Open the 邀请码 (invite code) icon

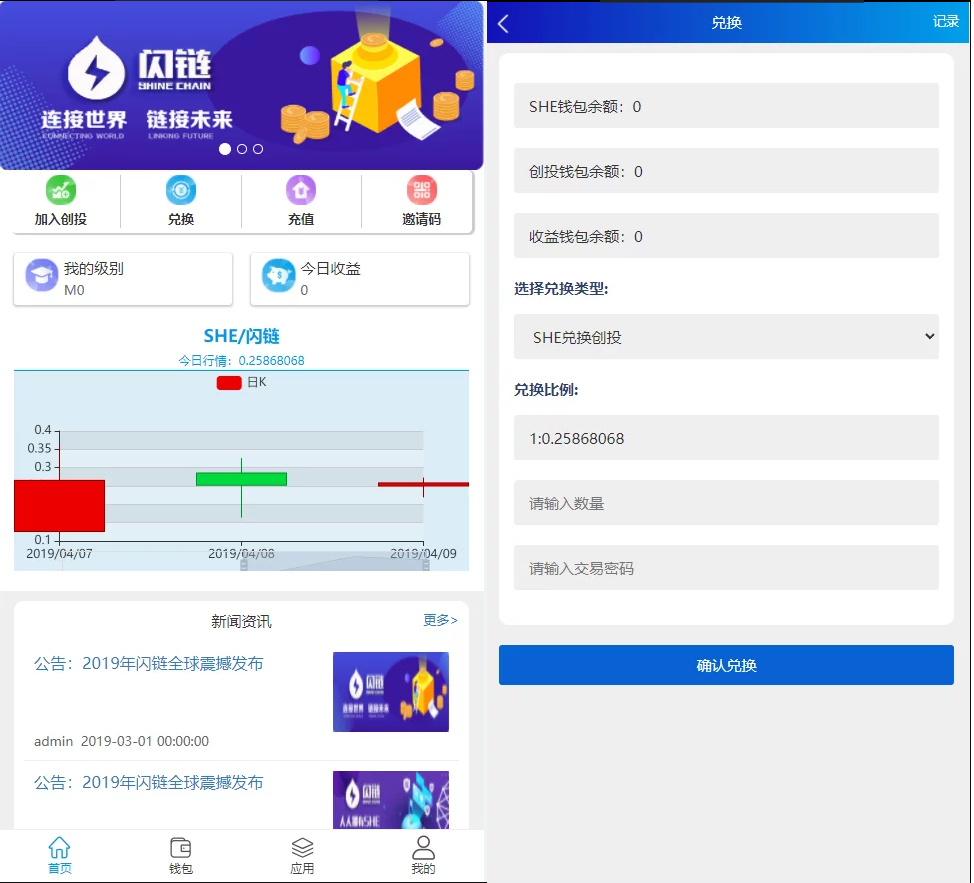point(421,200)
